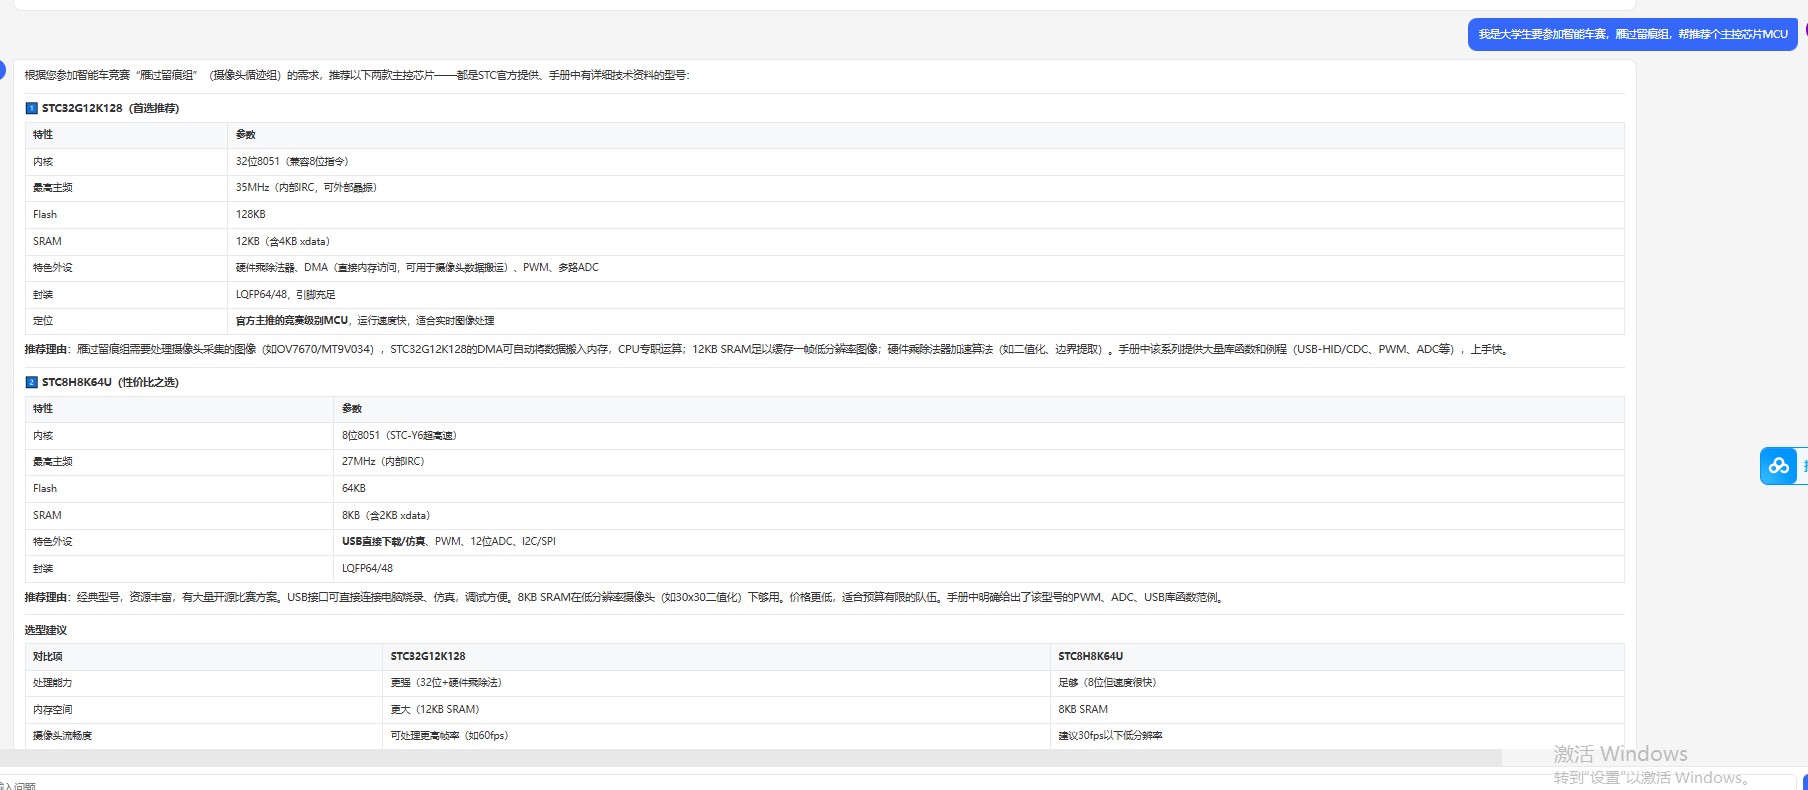Click the 特性 header of the STC8H8K64U table

coord(43,408)
